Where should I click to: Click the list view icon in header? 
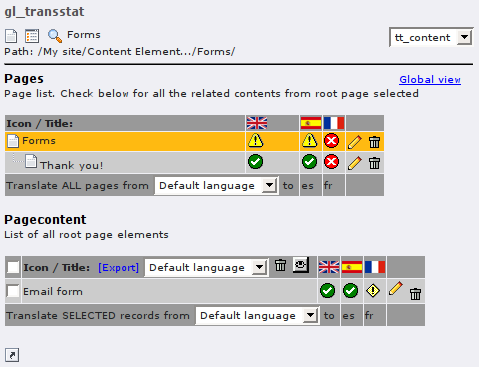(x=32, y=36)
